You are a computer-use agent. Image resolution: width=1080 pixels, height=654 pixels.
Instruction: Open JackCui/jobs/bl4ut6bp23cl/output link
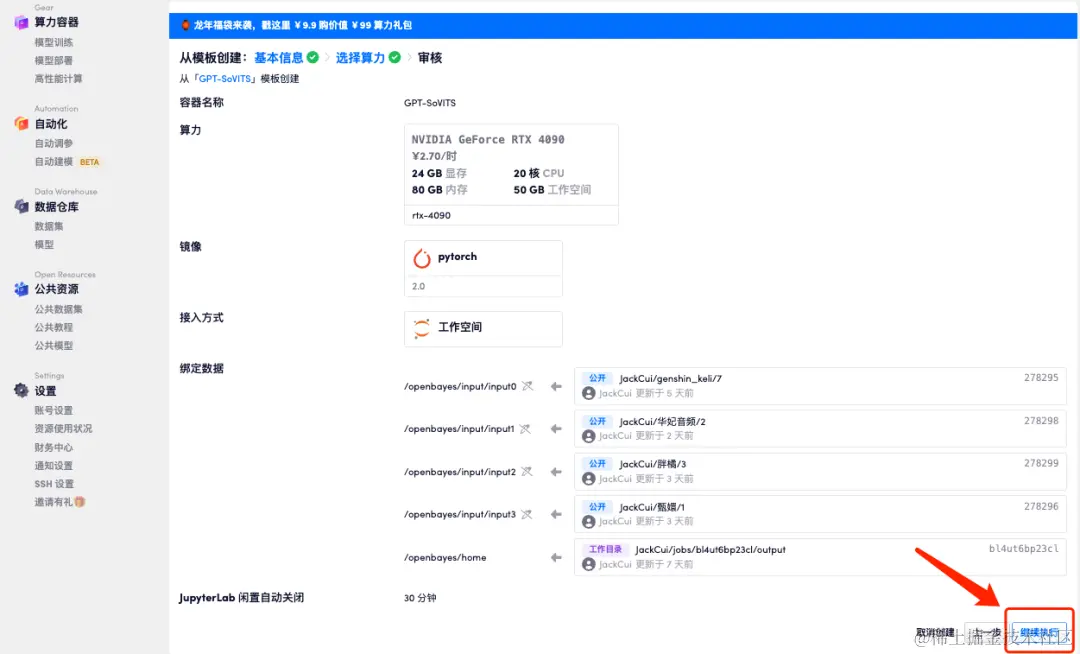click(x=710, y=549)
